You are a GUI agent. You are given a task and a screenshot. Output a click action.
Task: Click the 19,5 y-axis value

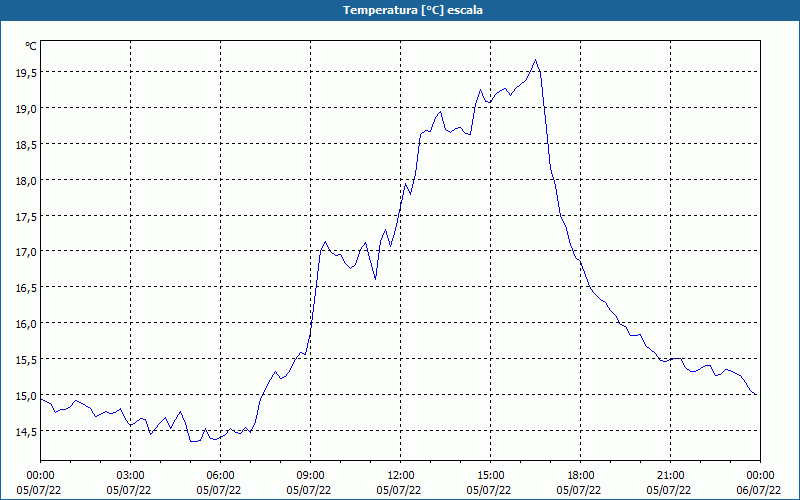(x=26, y=73)
